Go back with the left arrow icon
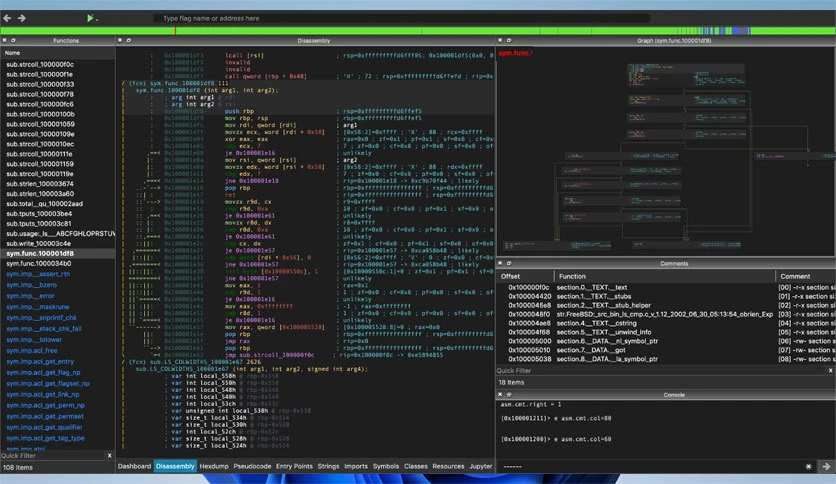Viewport: 836px width, 484px height. pos(7,18)
